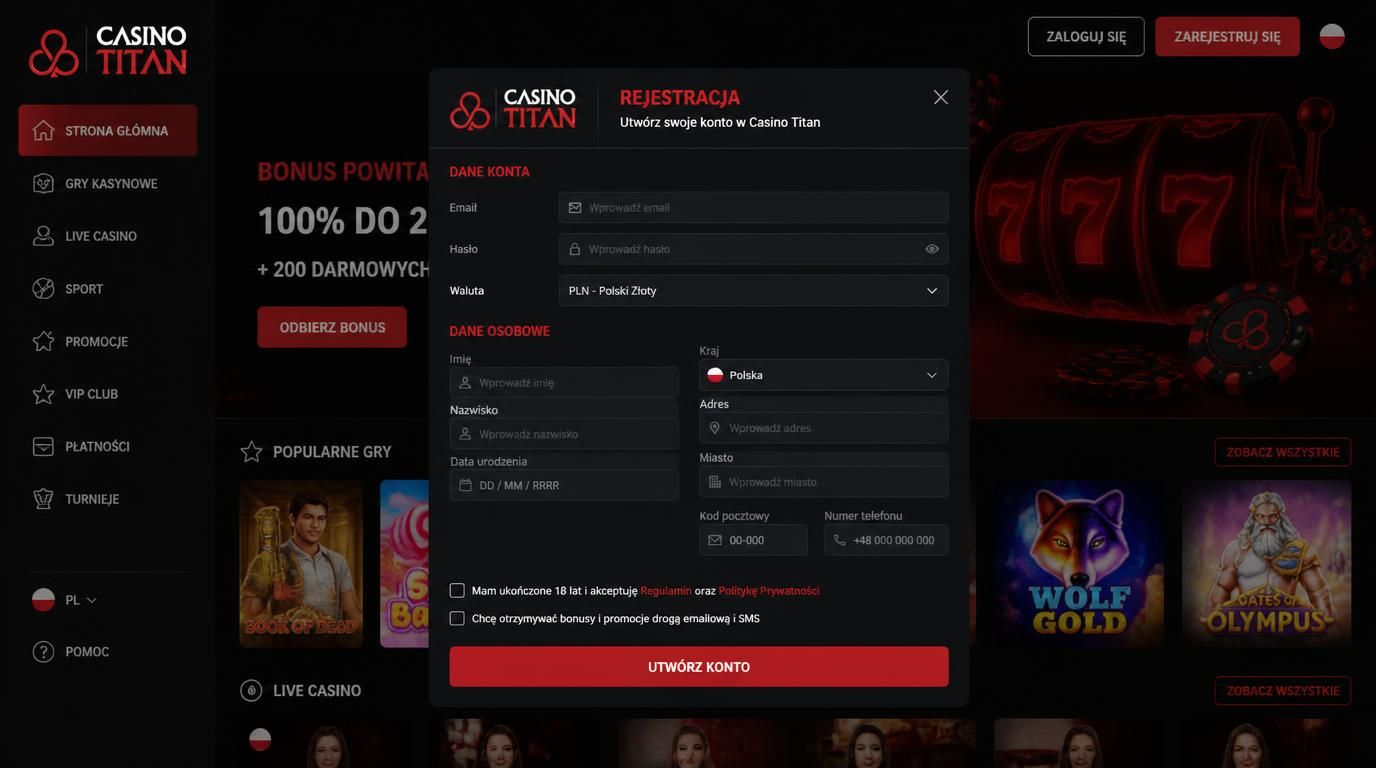Click the Sport ball icon
The height and width of the screenshot is (768, 1376).
tap(43, 288)
